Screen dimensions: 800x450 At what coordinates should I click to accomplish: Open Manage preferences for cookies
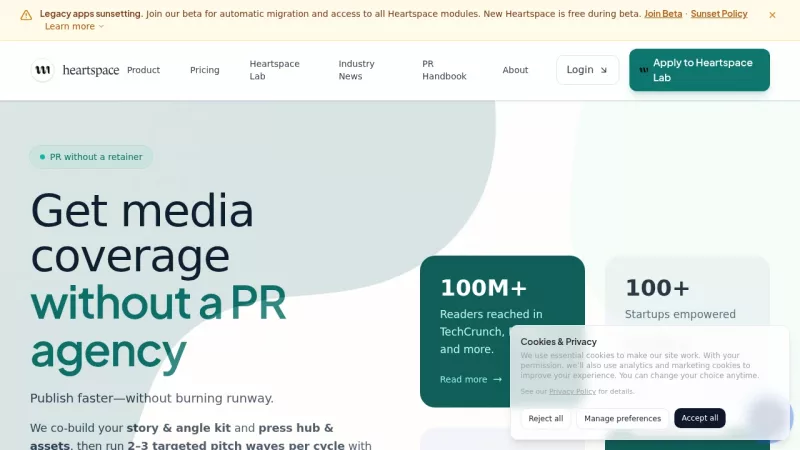coord(622,418)
